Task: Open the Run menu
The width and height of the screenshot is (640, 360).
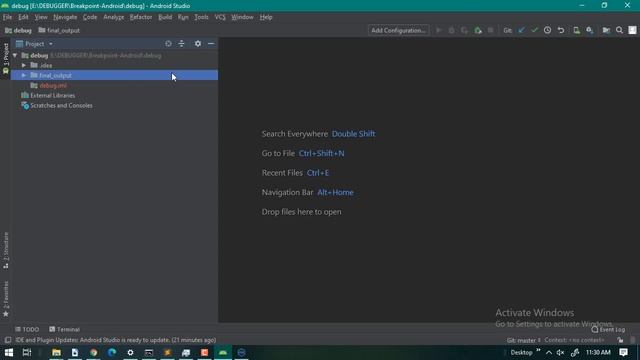Action: (x=183, y=17)
